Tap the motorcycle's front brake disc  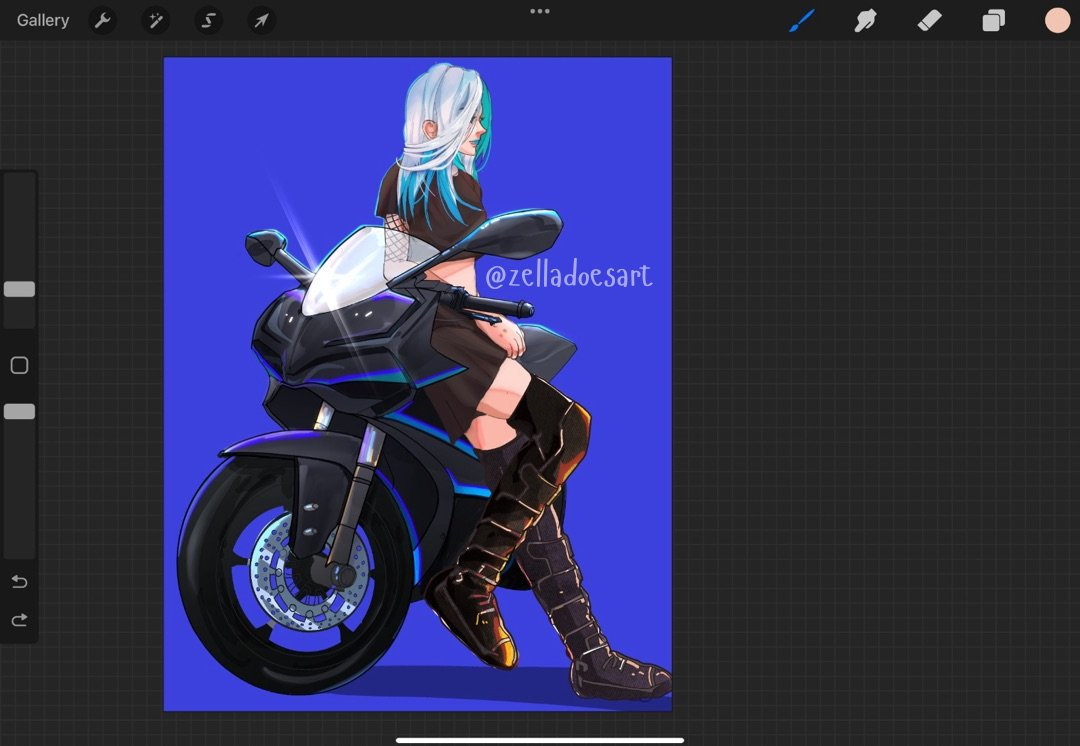[x=292, y=572]
